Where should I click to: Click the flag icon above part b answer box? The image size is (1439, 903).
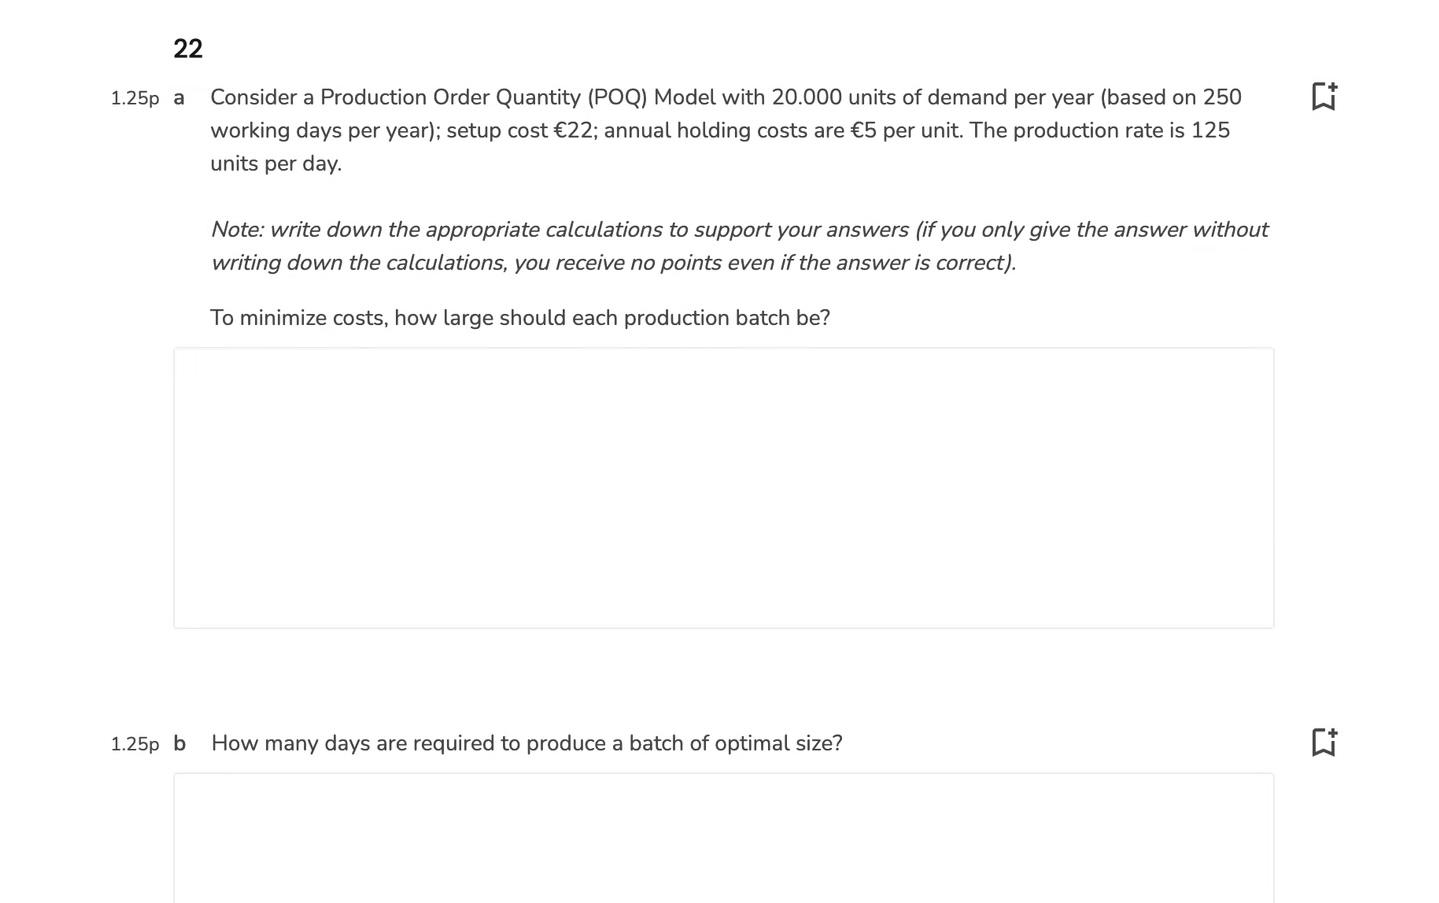click(1324, 742)
